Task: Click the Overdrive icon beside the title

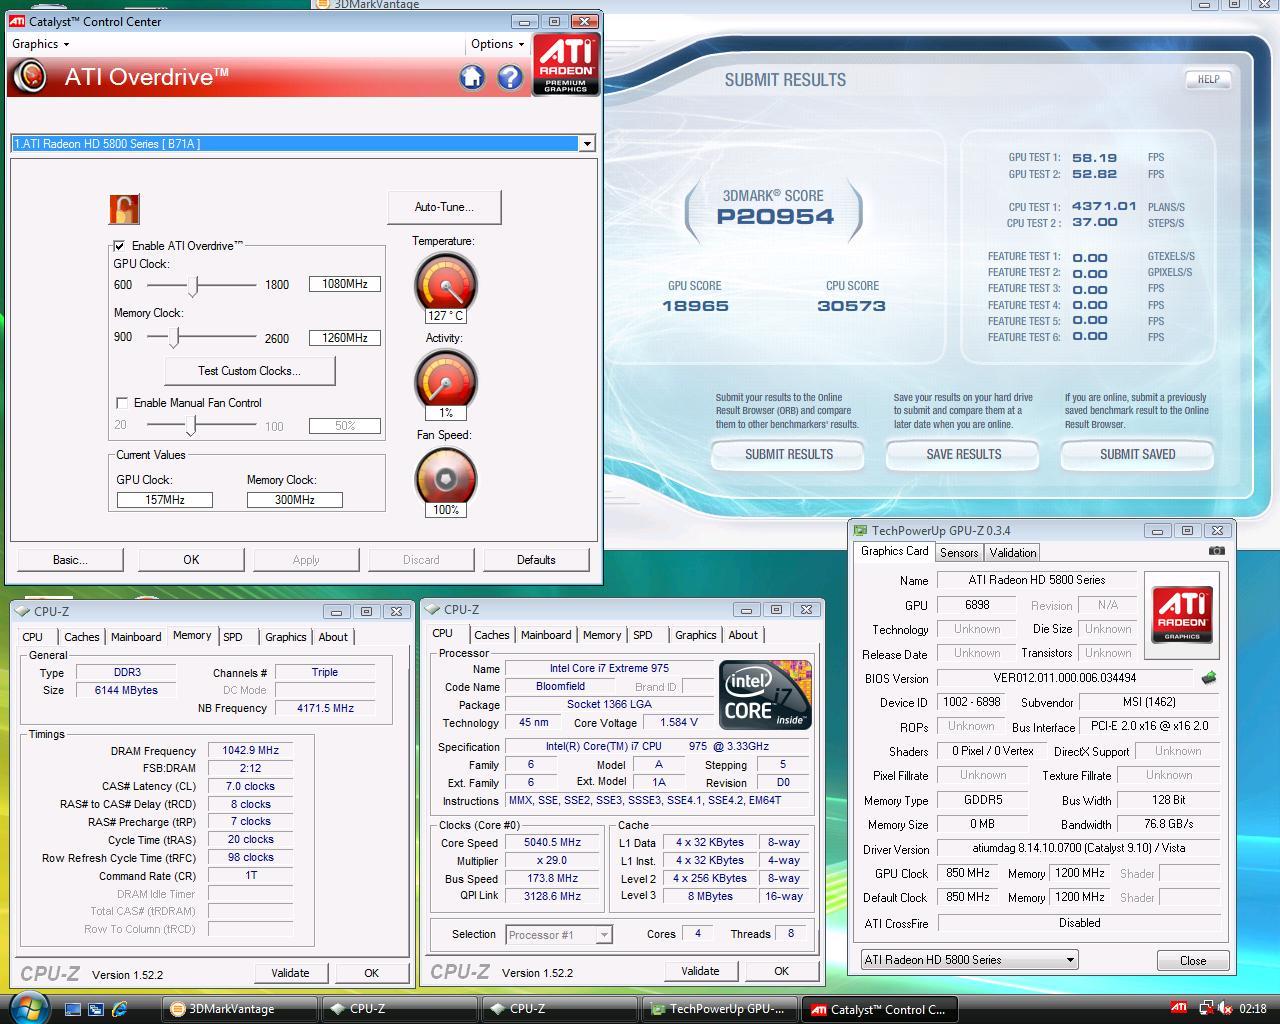Action: [x=31, y=76]
